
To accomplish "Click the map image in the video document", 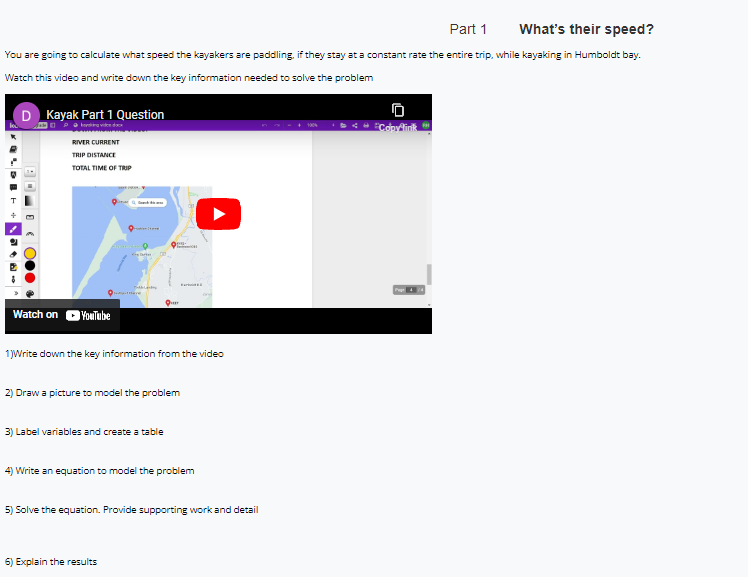I will click(x=142, y=247).
